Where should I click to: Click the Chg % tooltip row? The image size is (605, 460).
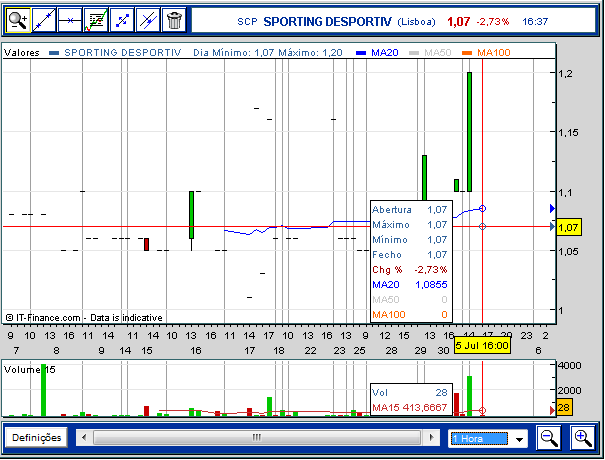point(410,269)
